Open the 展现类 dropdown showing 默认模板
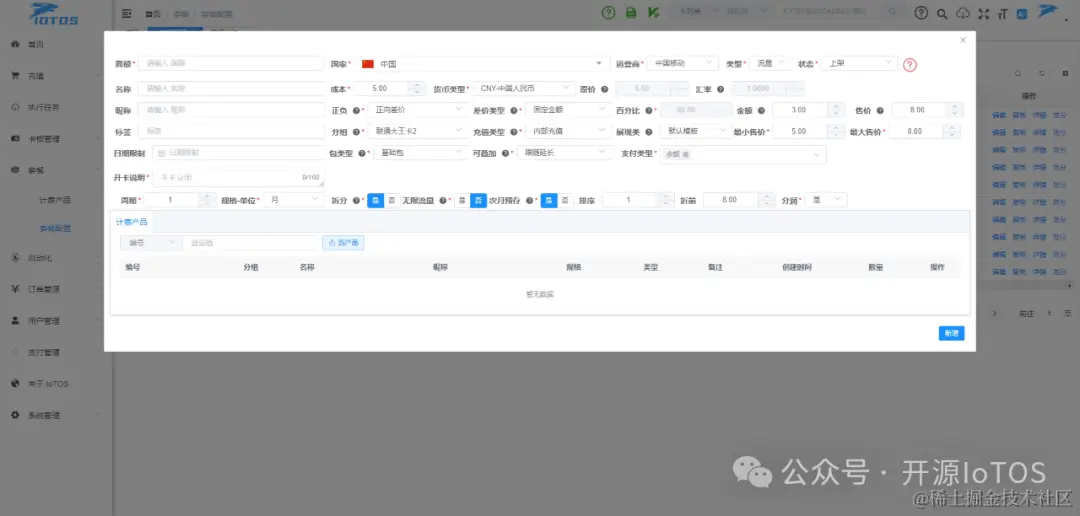Image resolution: width=1080 pixels, height=516 pixels. pyautogui.click(x=695, y=131)
